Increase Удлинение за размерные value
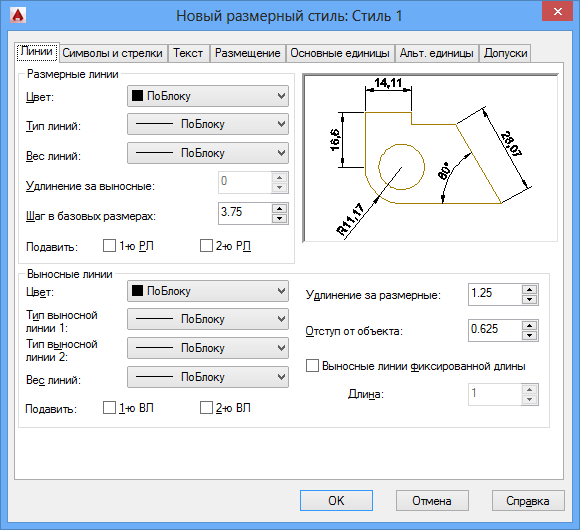 tap(530, 290)
